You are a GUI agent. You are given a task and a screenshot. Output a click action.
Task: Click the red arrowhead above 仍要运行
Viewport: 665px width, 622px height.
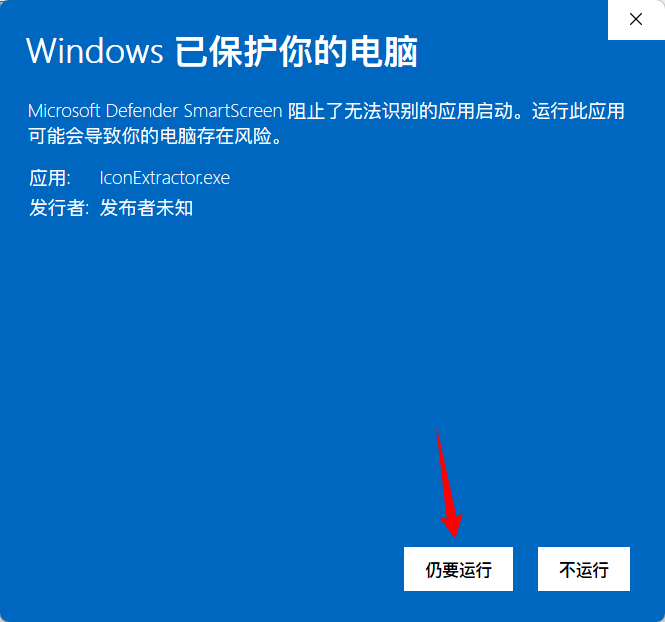(452, 525)
